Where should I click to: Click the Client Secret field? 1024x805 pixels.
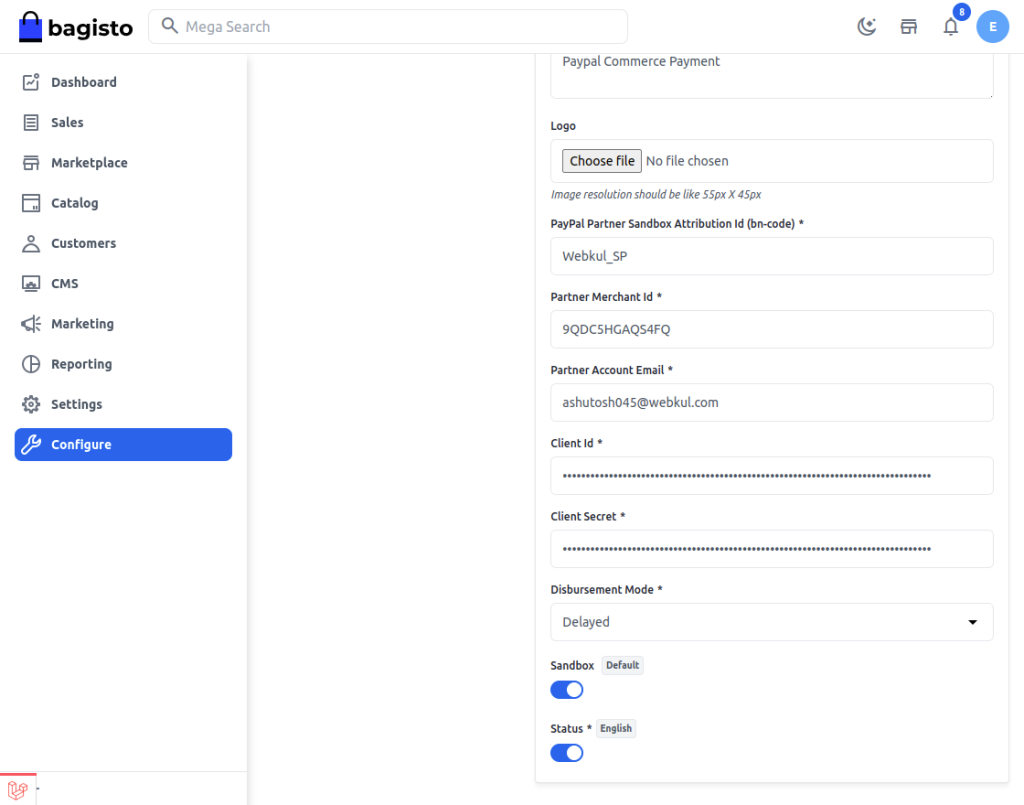pyautogui.click(x=772, y=548)
